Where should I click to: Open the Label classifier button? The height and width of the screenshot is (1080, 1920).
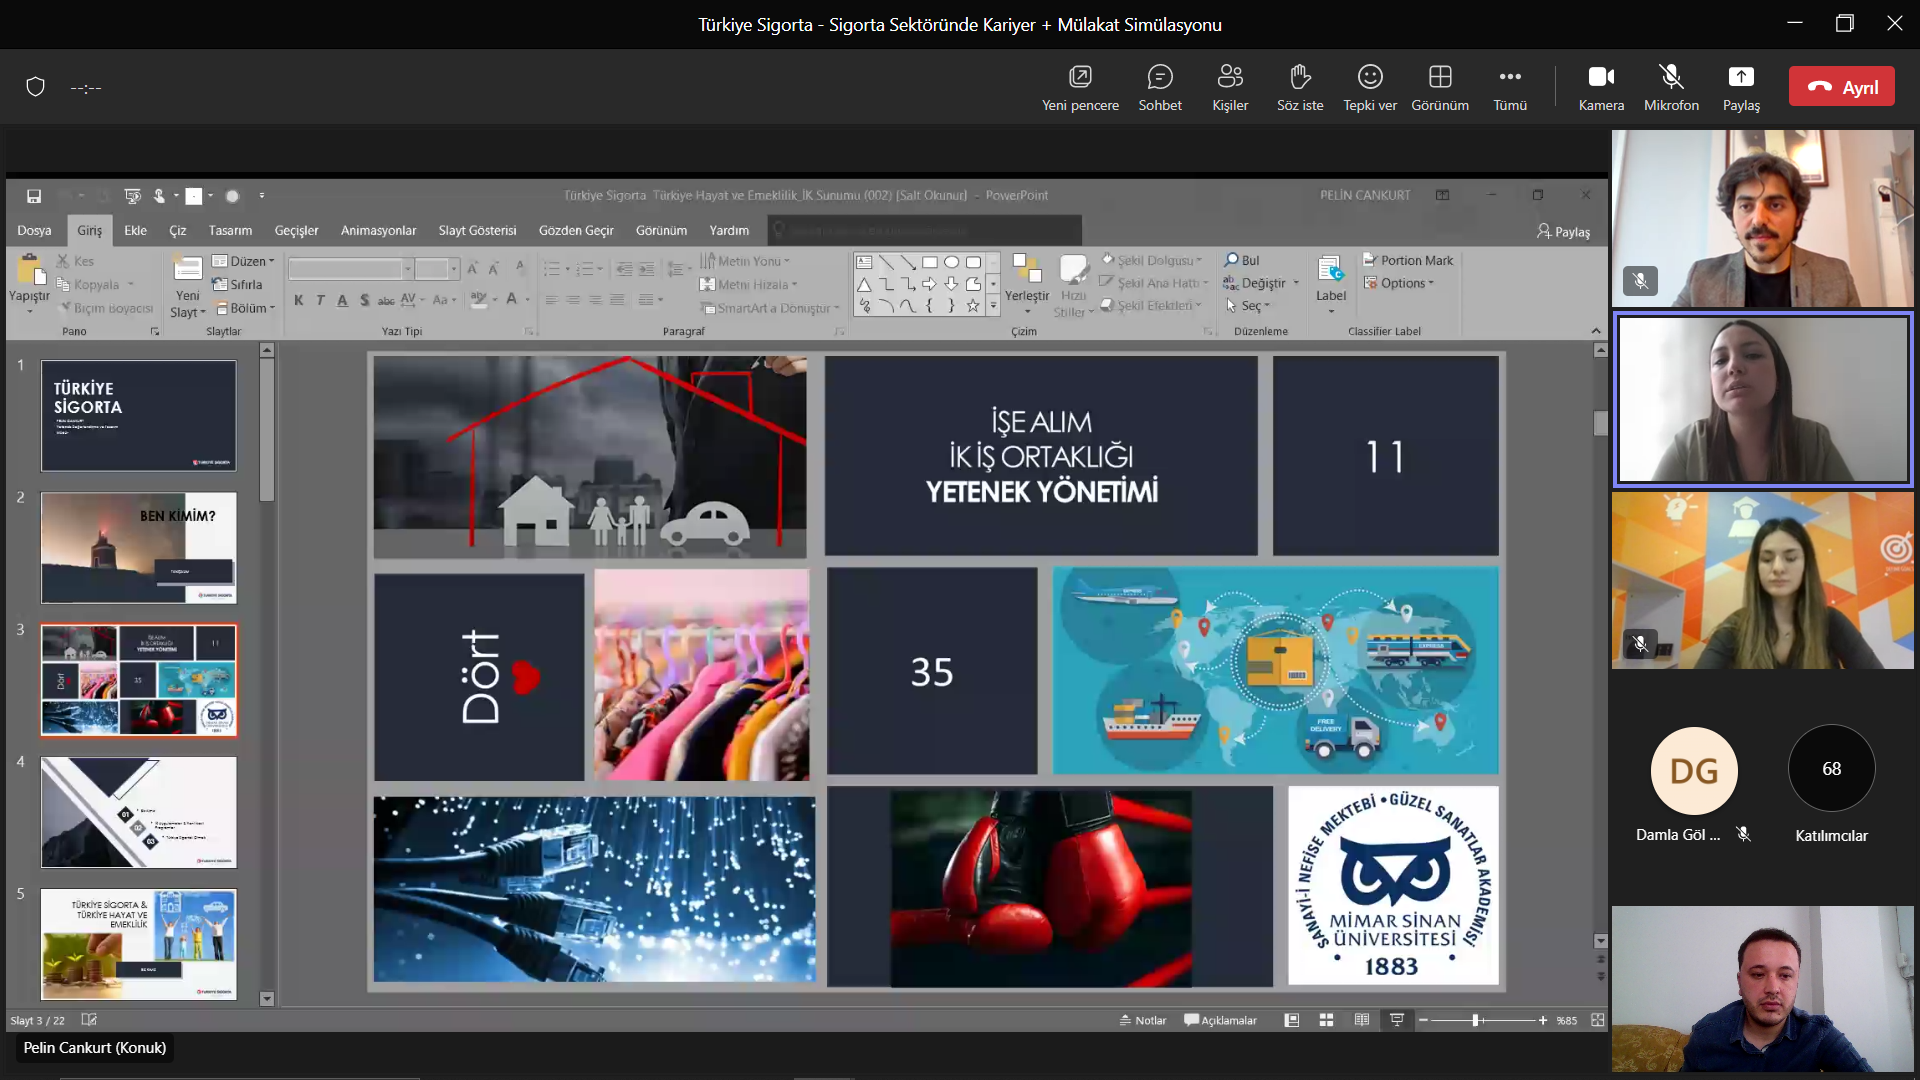point(1331,283)
